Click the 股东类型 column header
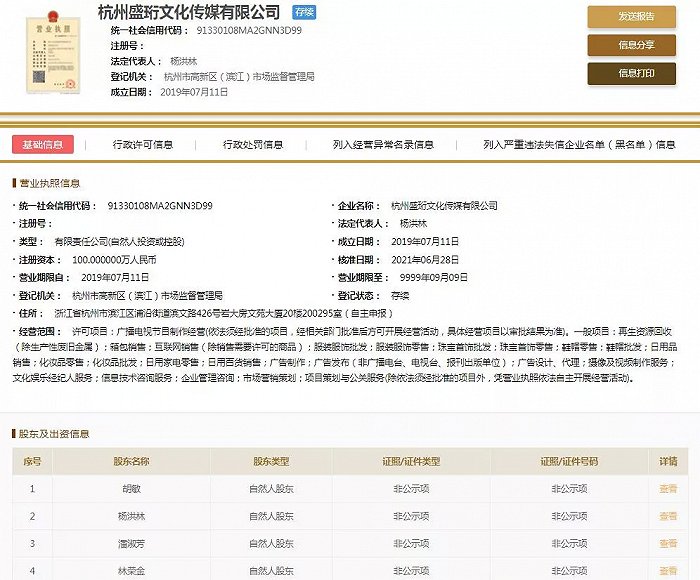 pos(271,462)
